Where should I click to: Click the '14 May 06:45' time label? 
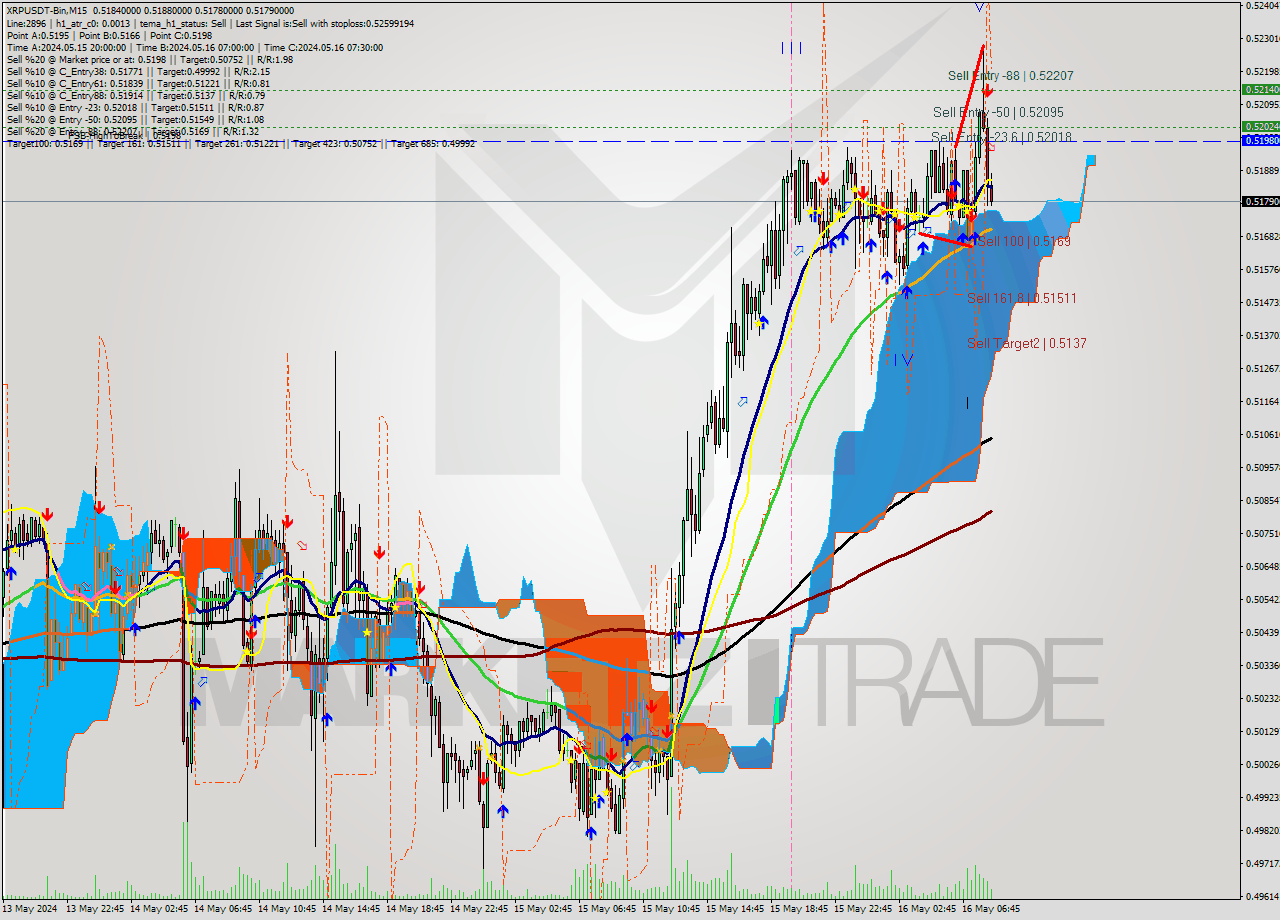[224, 909]
